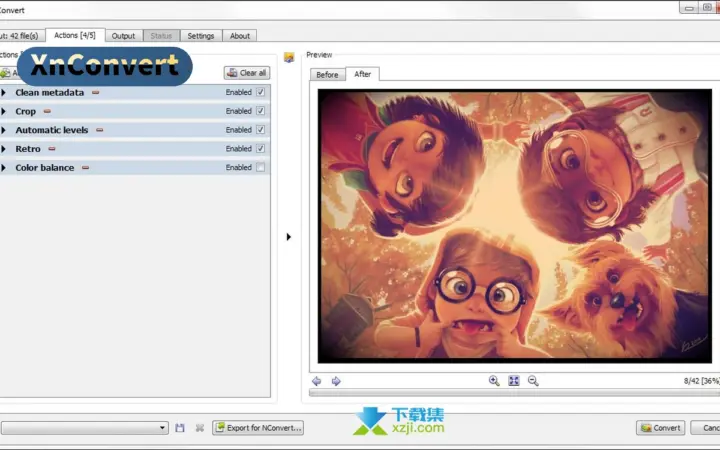
Task: Expand the Clean metadata action settings
Action: 4,92
